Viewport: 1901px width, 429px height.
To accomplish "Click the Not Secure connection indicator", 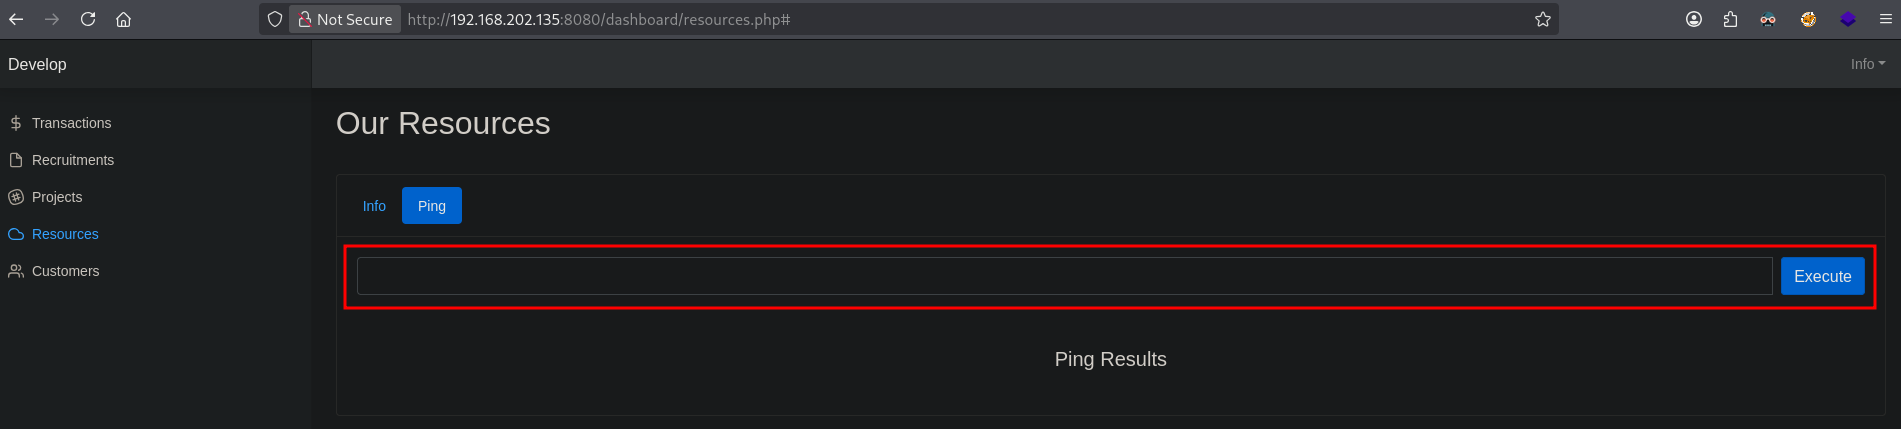I will (345, 19).
